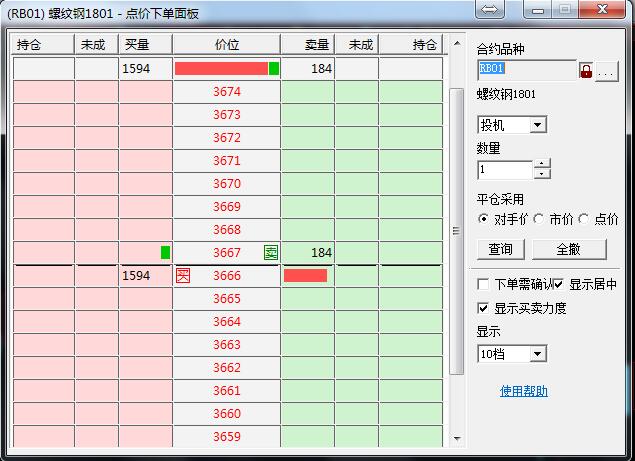Click the quantity input field showing 1
This screenshot has width=635, height=461.
pos(505,169)
